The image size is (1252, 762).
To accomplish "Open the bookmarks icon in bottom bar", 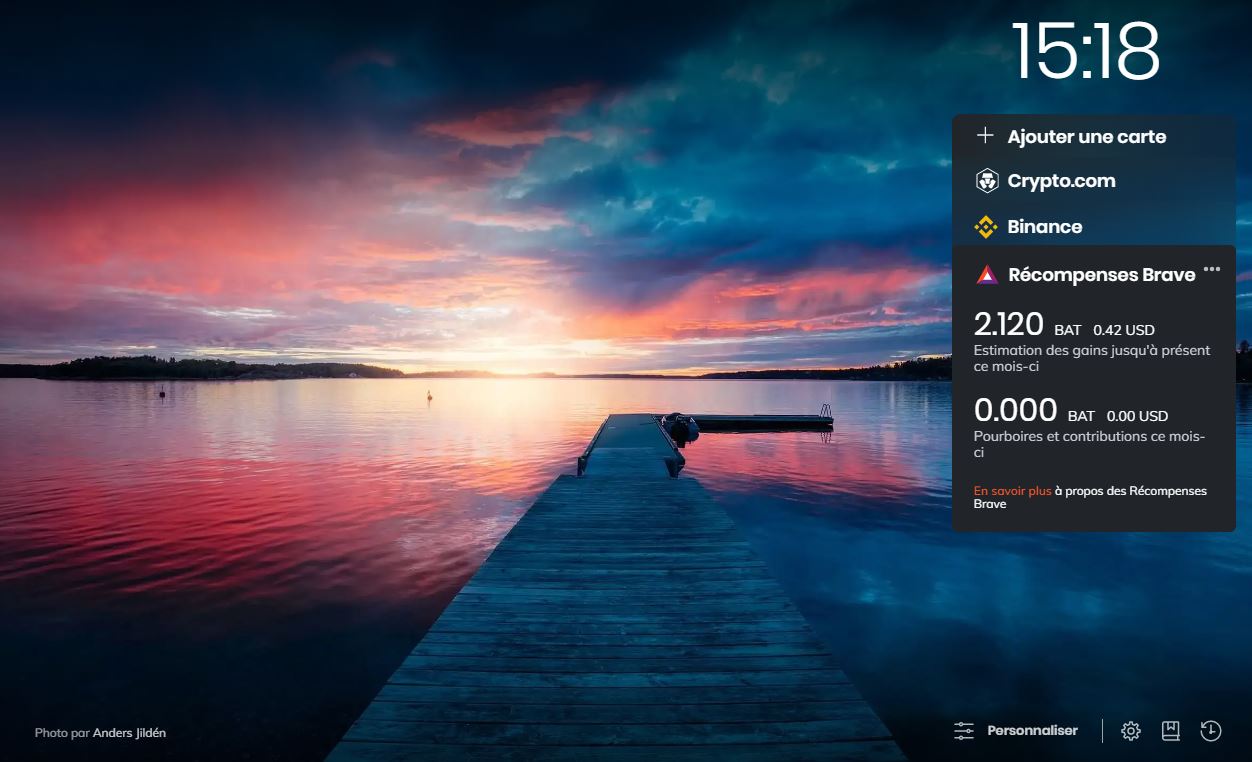I will (x=1170, y=731).
